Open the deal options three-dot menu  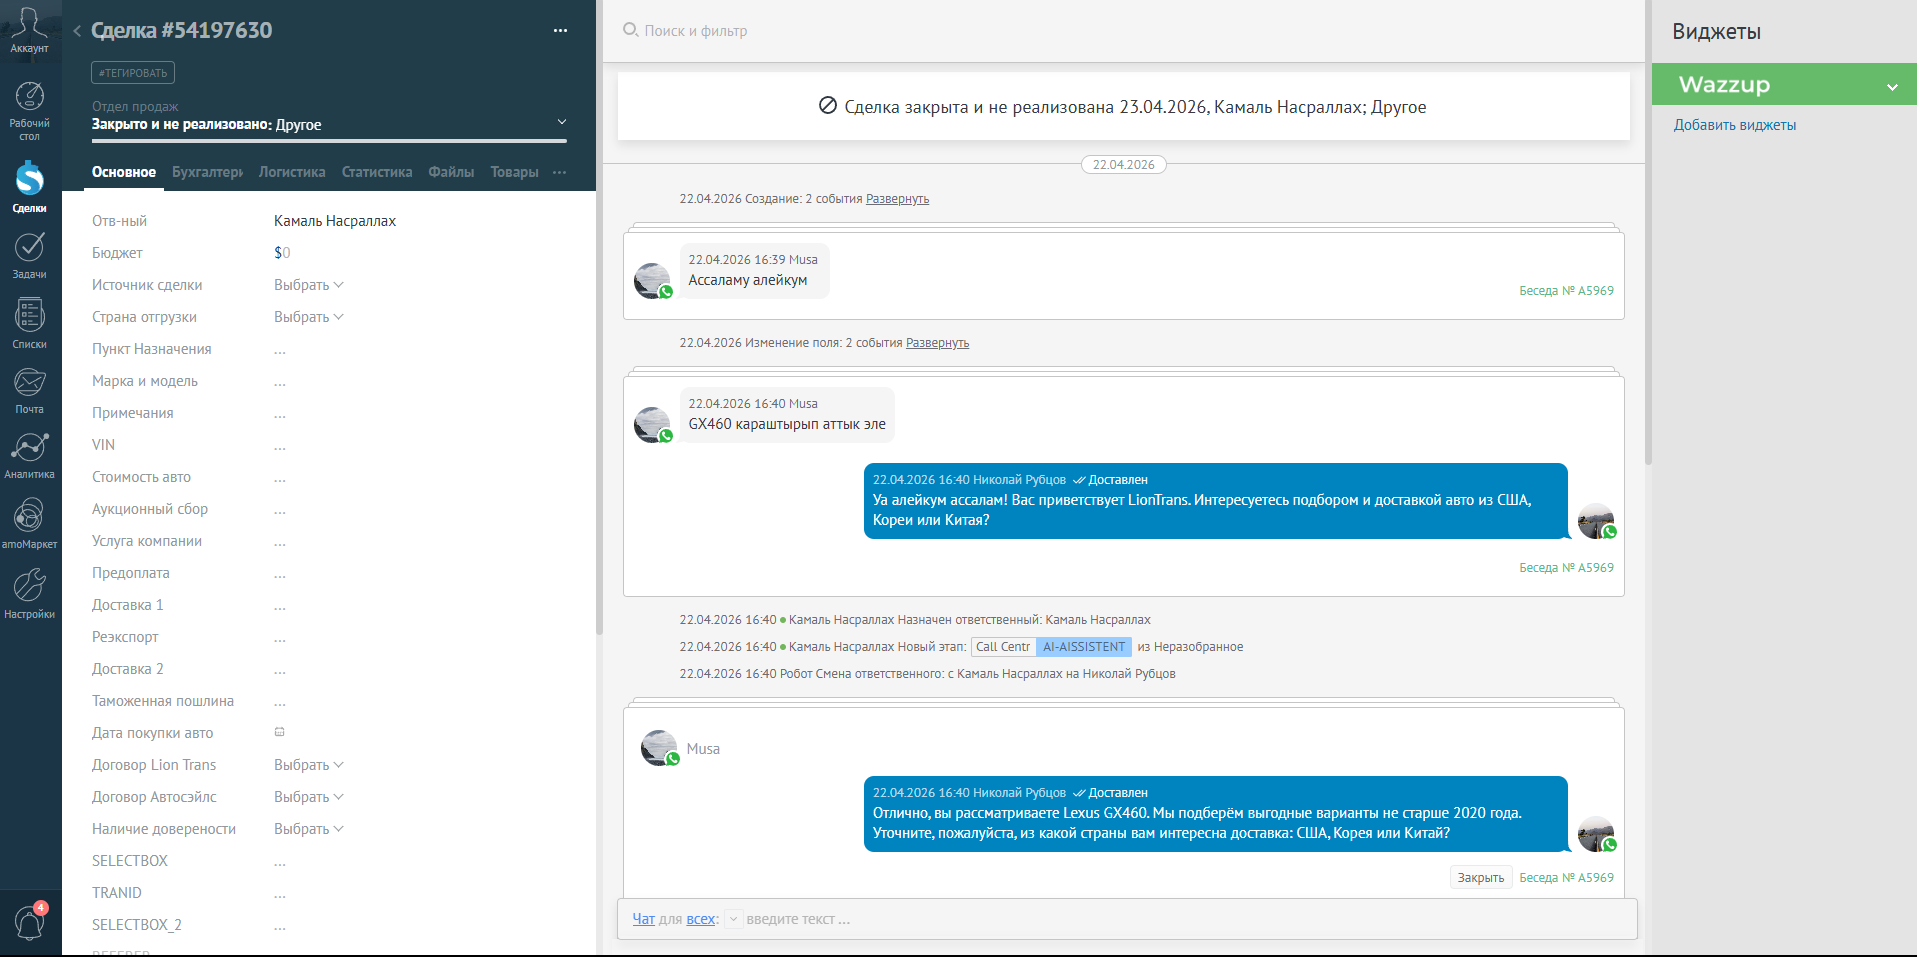pos(560,31)
